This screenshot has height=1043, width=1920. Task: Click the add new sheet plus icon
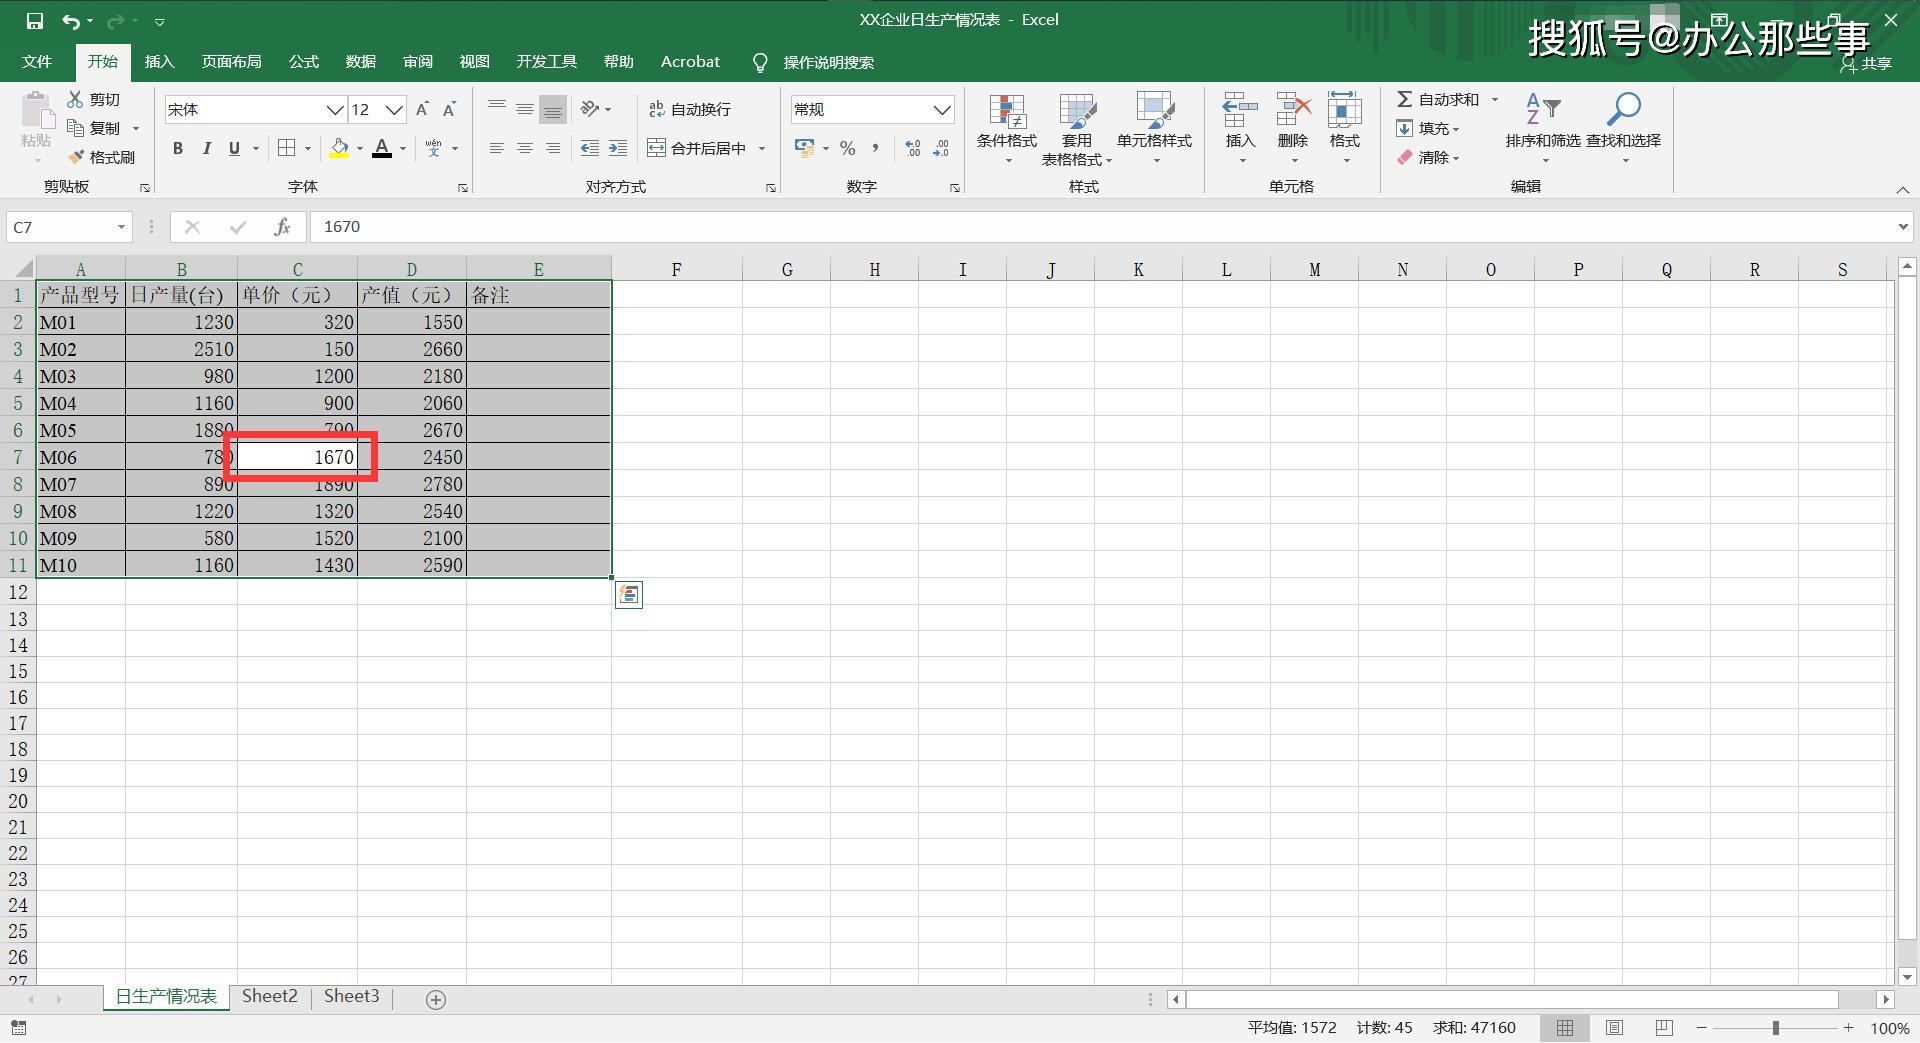tap(436, 999)
